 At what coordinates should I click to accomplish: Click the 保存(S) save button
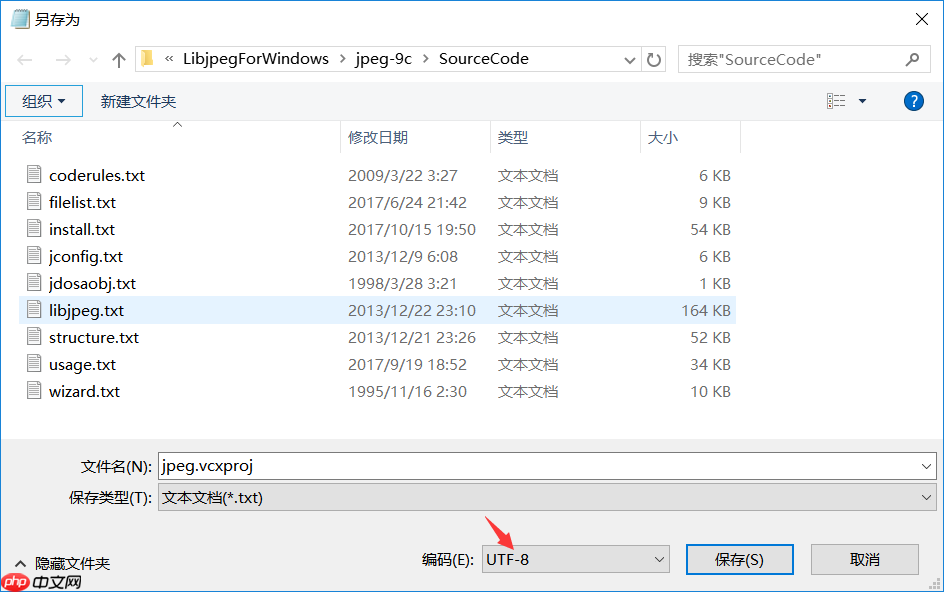(739, 559)
